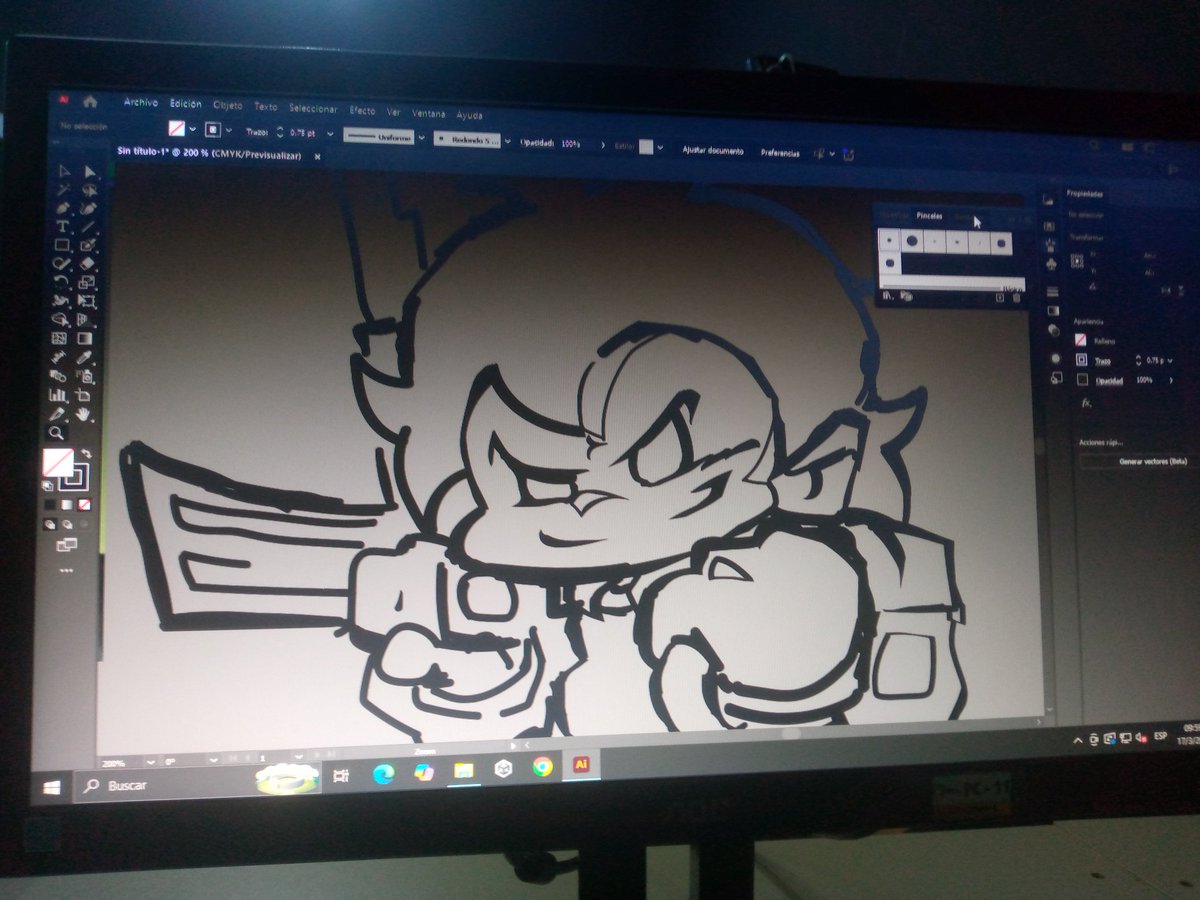Image resolution: width=1200 pixels, height=900 pixels.
Task: Open the Efecto menu
Action: 362,110
